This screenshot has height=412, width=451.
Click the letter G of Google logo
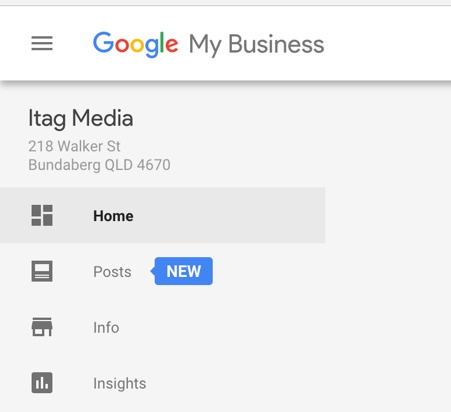104,43
